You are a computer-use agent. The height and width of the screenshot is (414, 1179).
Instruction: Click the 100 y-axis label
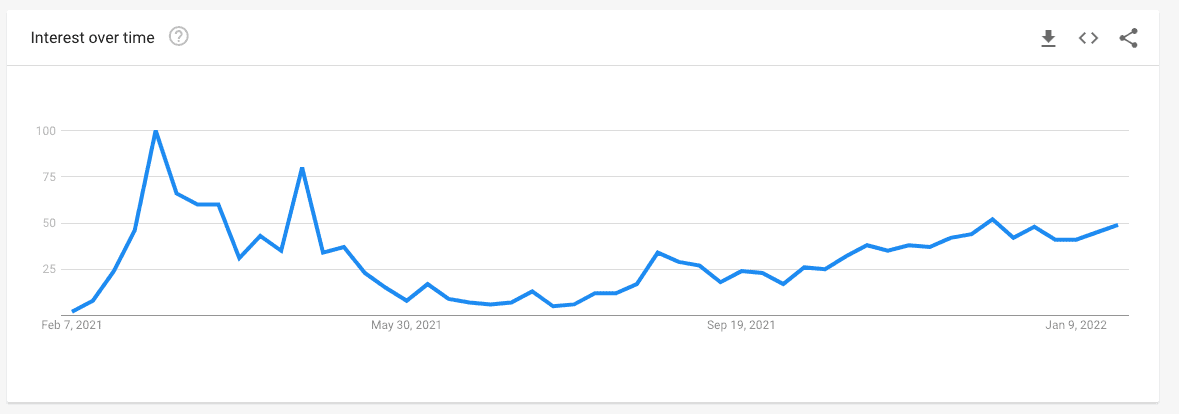47,131
